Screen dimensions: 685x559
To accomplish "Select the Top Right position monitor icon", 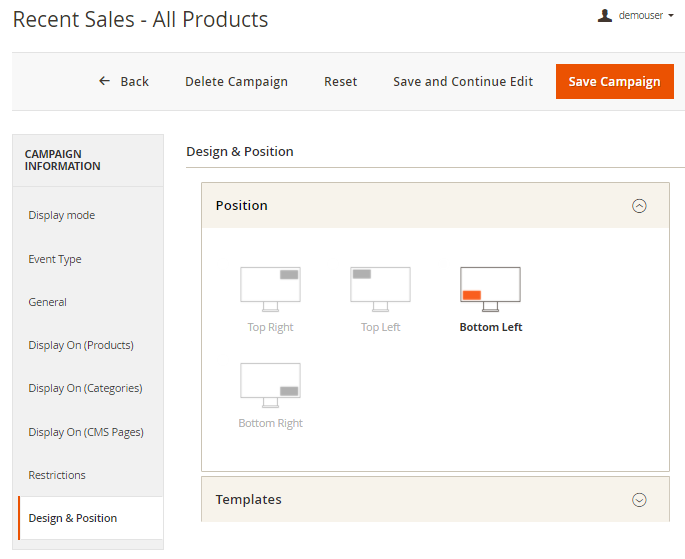I will click(x=270, y=289).
